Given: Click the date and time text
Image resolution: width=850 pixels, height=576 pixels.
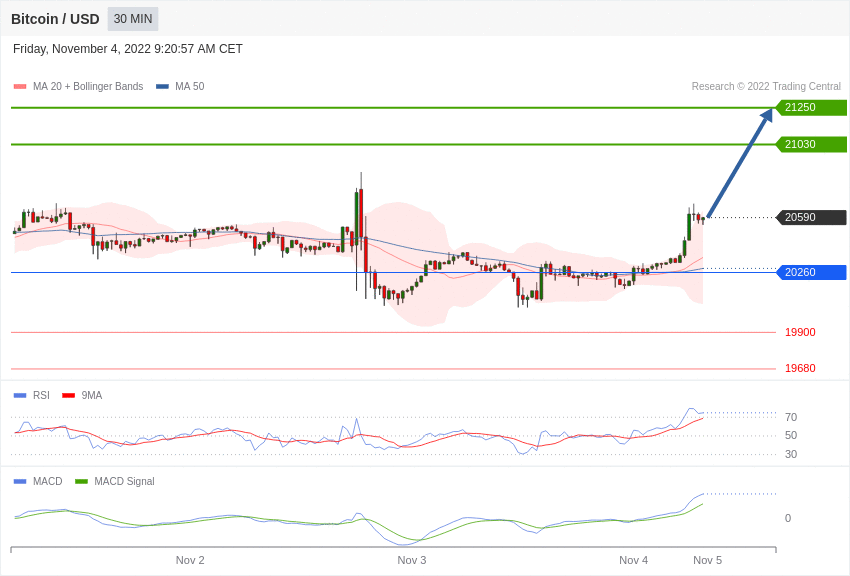Looking at the screenshot, I should point(127,49).
